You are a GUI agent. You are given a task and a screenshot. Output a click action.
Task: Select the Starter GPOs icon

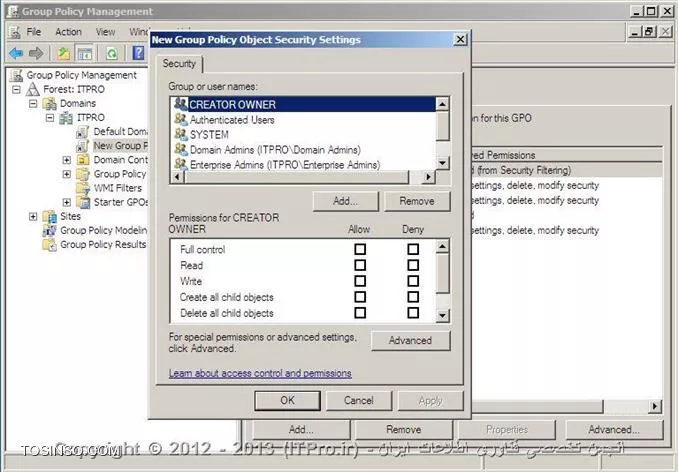point(83,202)
